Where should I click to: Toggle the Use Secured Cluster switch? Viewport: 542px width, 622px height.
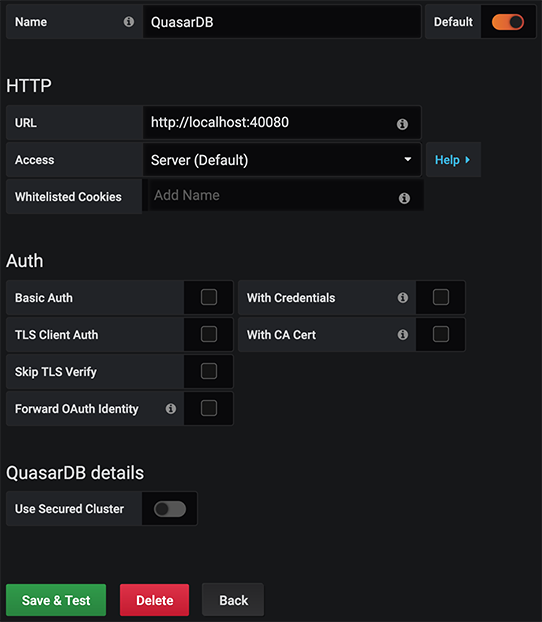[x=170, y=509]
